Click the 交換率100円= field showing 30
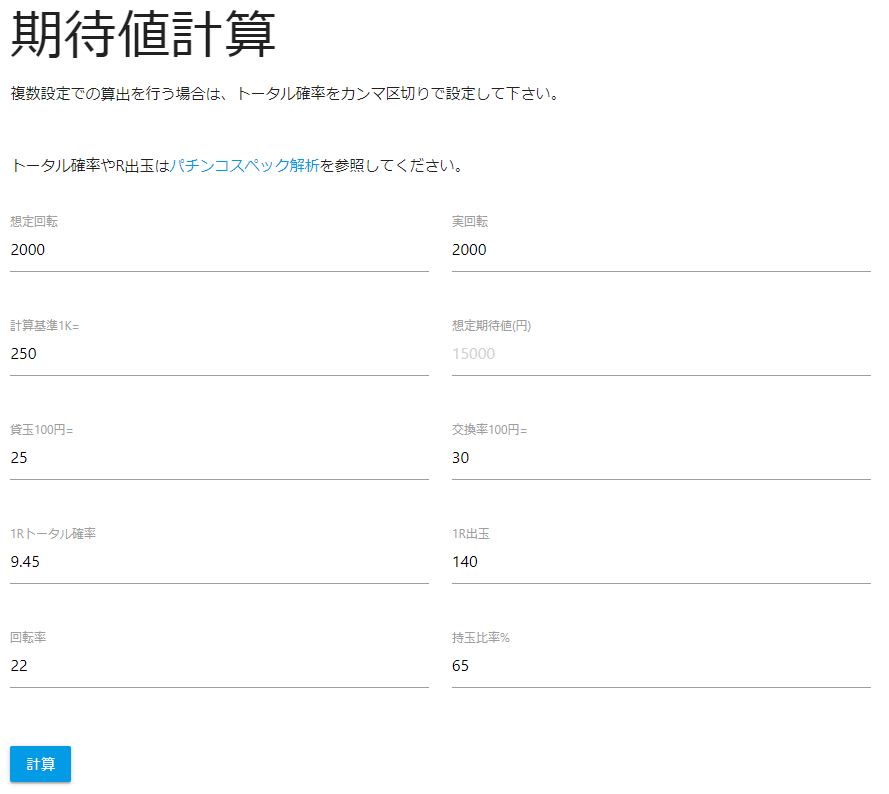The height and width of the screenshot is (794, 889). point(660,458)
